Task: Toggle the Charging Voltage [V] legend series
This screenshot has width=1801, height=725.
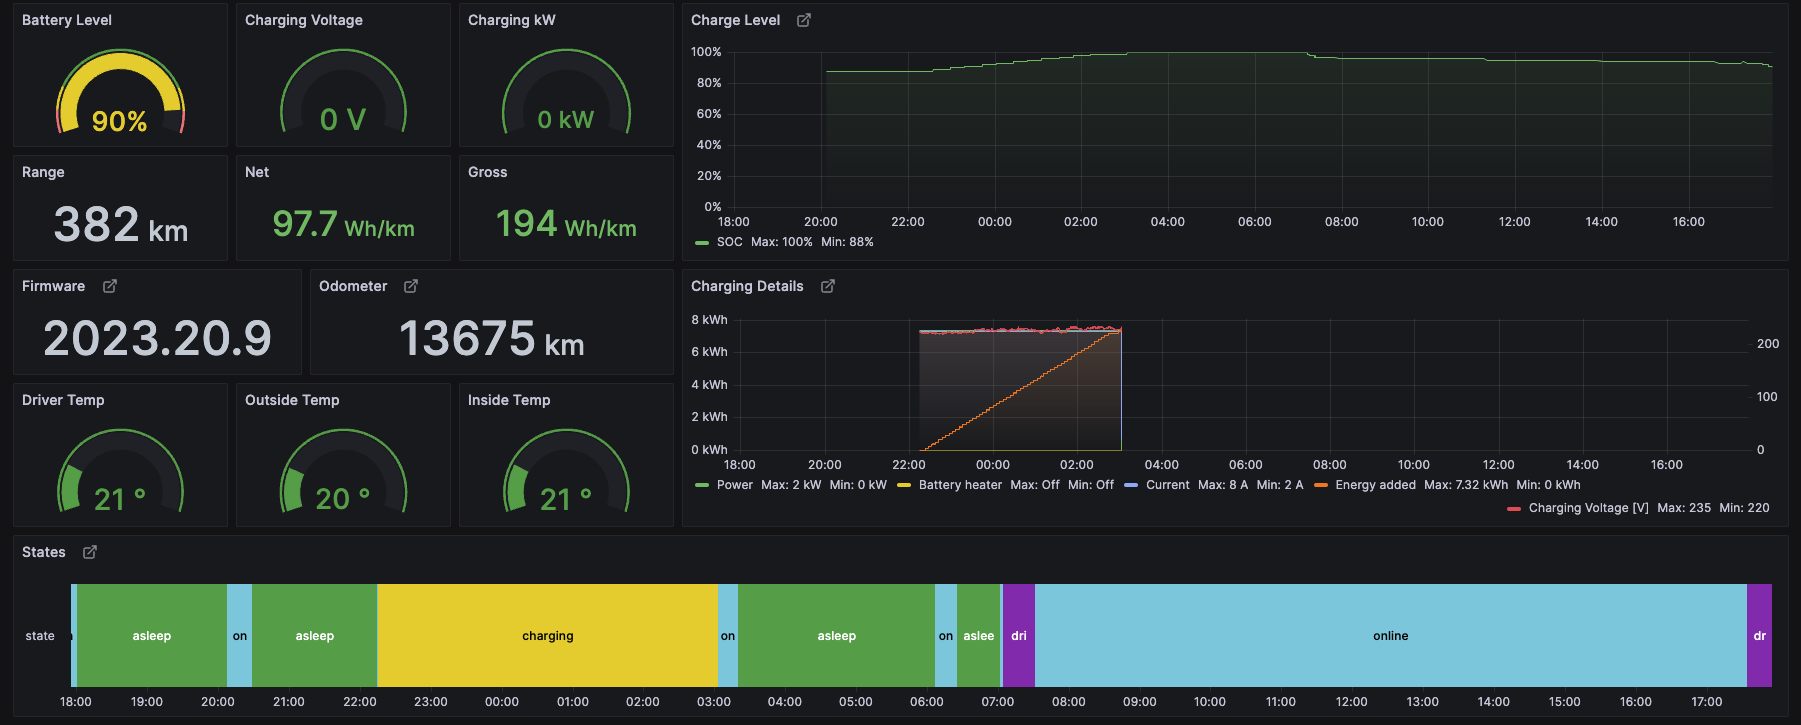Action: [1588, 508]
